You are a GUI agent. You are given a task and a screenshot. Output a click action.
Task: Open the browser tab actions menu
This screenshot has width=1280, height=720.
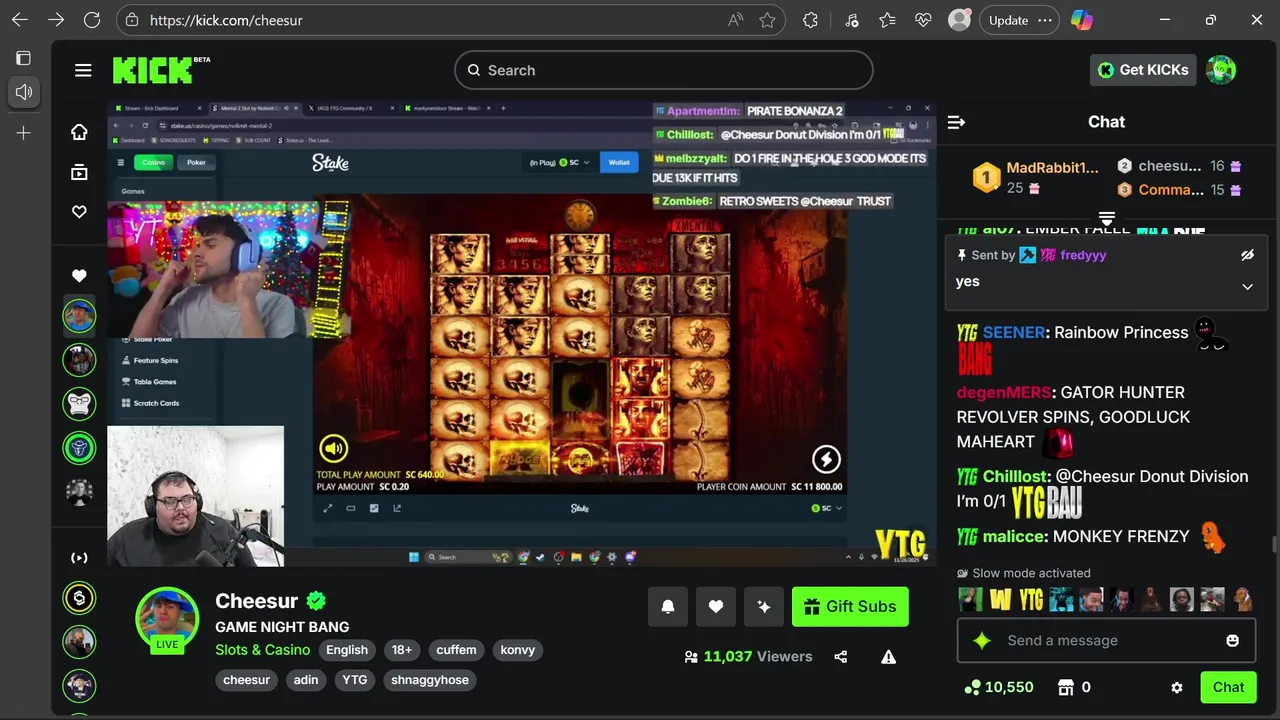click(x=24, y=58)
